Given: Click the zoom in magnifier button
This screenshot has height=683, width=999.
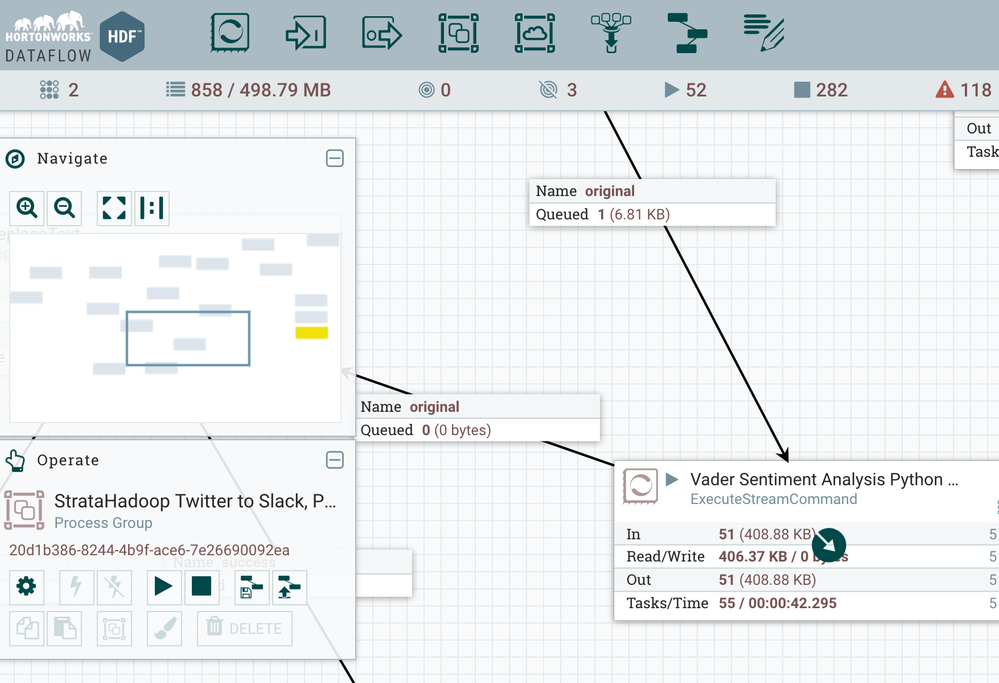Looking at the screenshot, I should (27, 208).
